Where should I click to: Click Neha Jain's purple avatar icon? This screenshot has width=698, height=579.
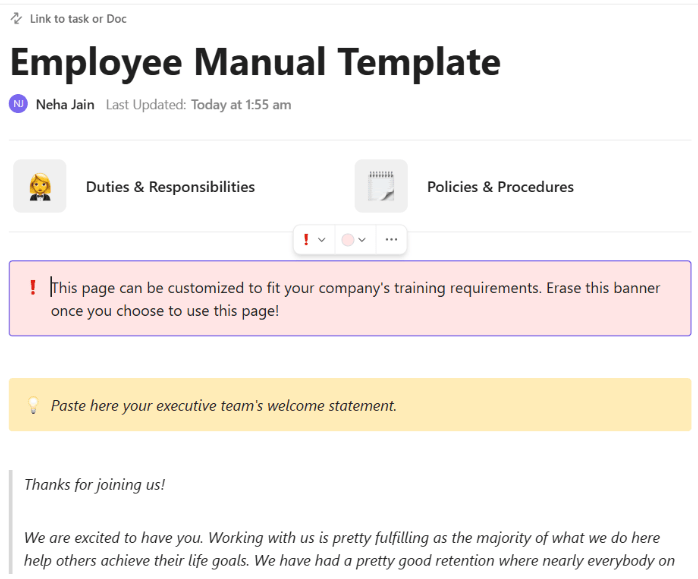point(18,104)
